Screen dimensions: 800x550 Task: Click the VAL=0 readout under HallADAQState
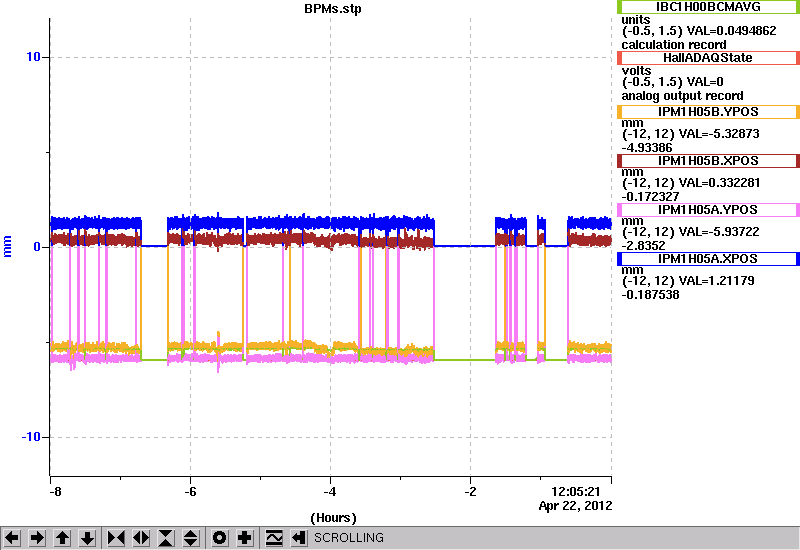pyautogui.click(x=705, y=82)
